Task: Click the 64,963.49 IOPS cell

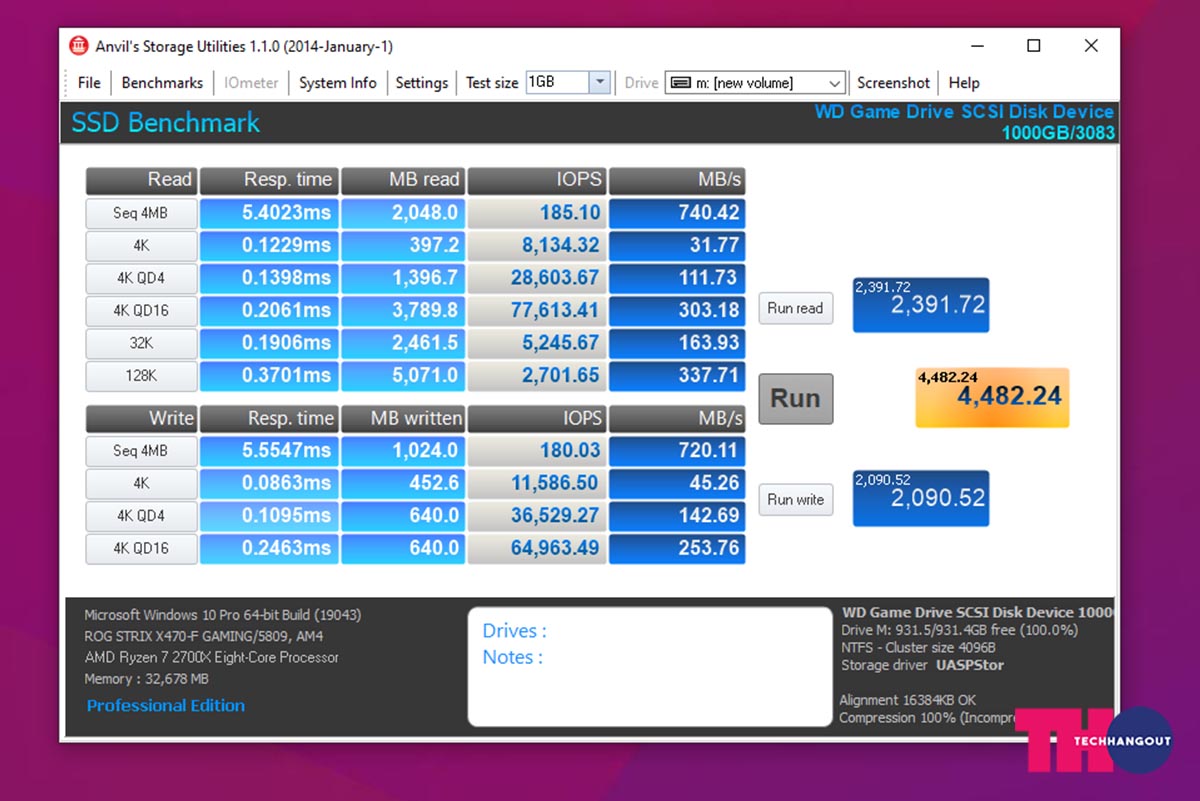Action: point(537,548)
